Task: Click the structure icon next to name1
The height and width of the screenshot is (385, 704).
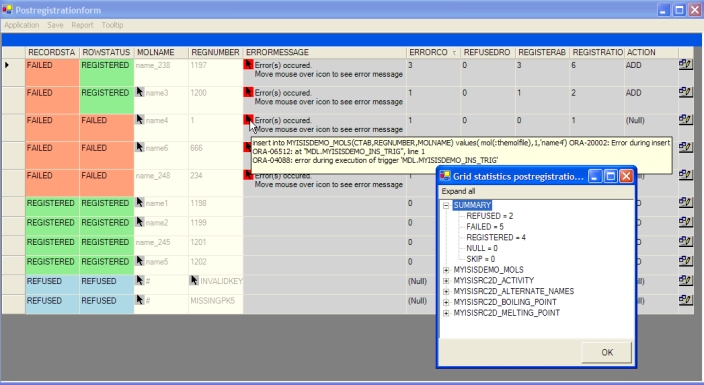Action: (x=140, y=202)
